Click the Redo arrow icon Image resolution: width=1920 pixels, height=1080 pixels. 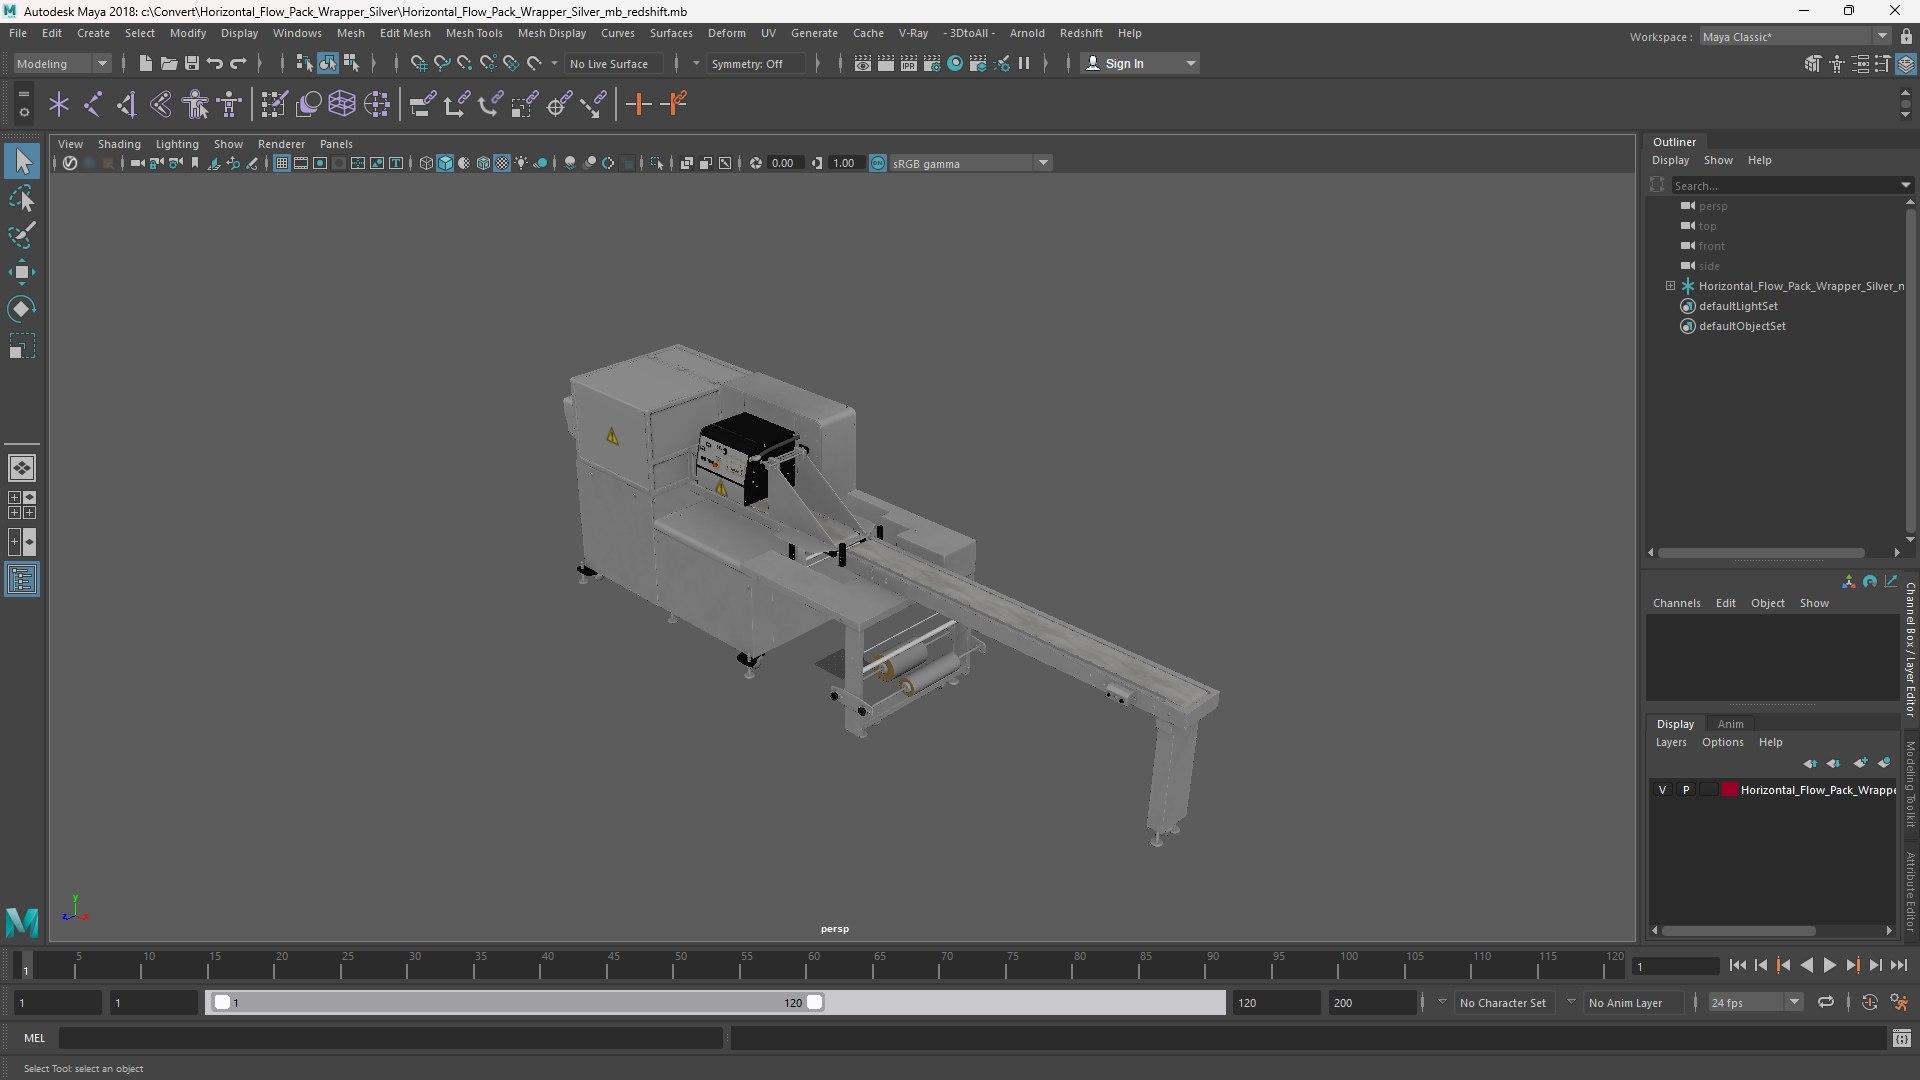click(238, 63)
